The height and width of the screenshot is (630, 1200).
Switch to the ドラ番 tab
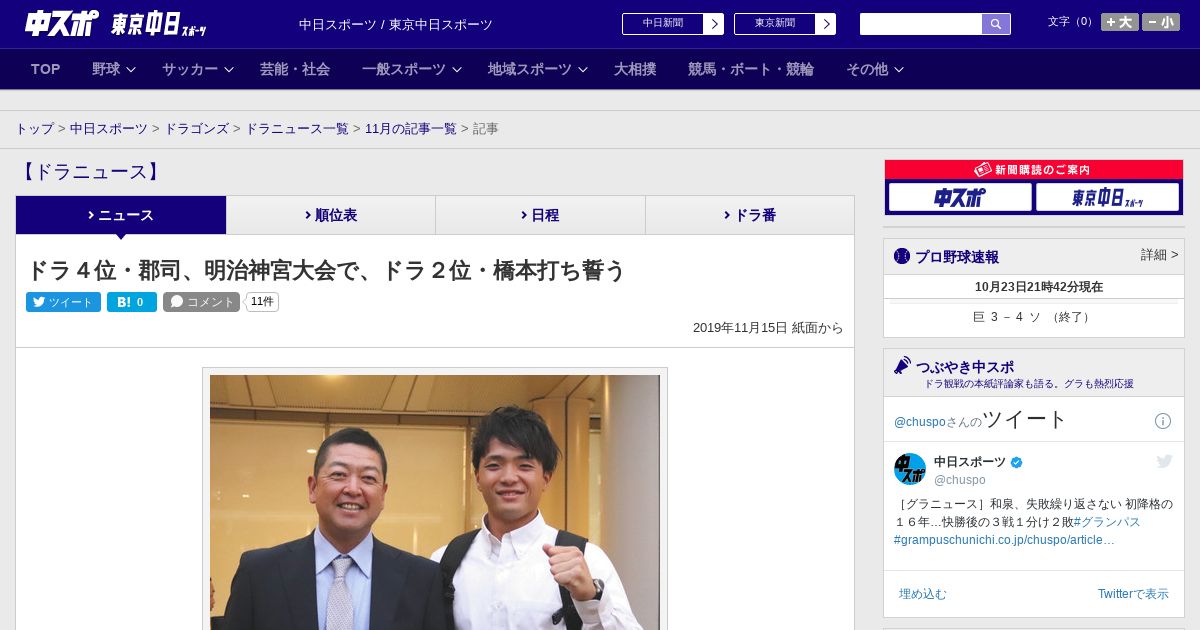coord(750,215)
